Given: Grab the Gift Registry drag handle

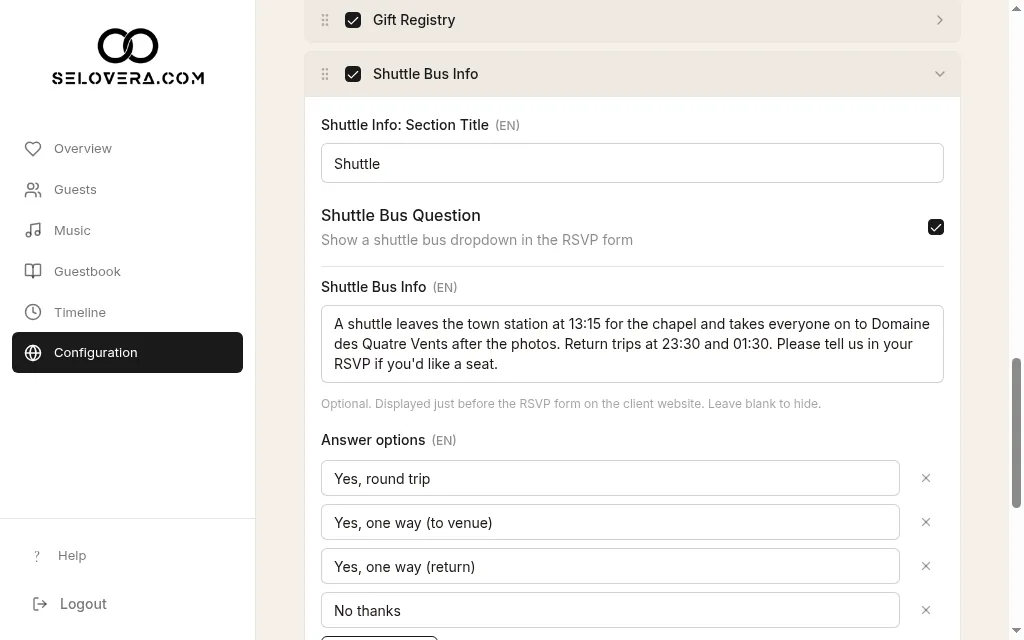Looking at the screenshot, I should tap(325, 20).
